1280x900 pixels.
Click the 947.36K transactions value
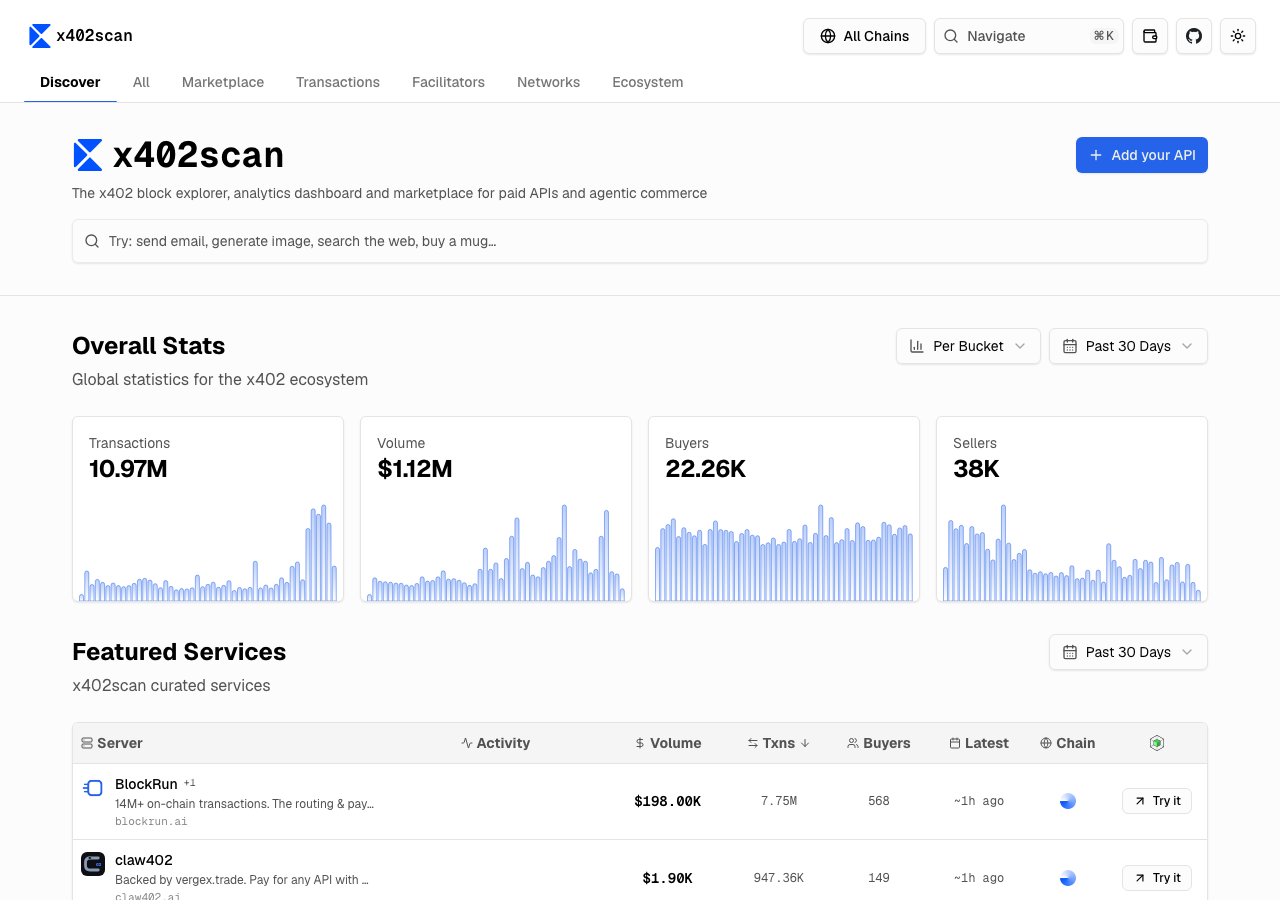[778, 878]
